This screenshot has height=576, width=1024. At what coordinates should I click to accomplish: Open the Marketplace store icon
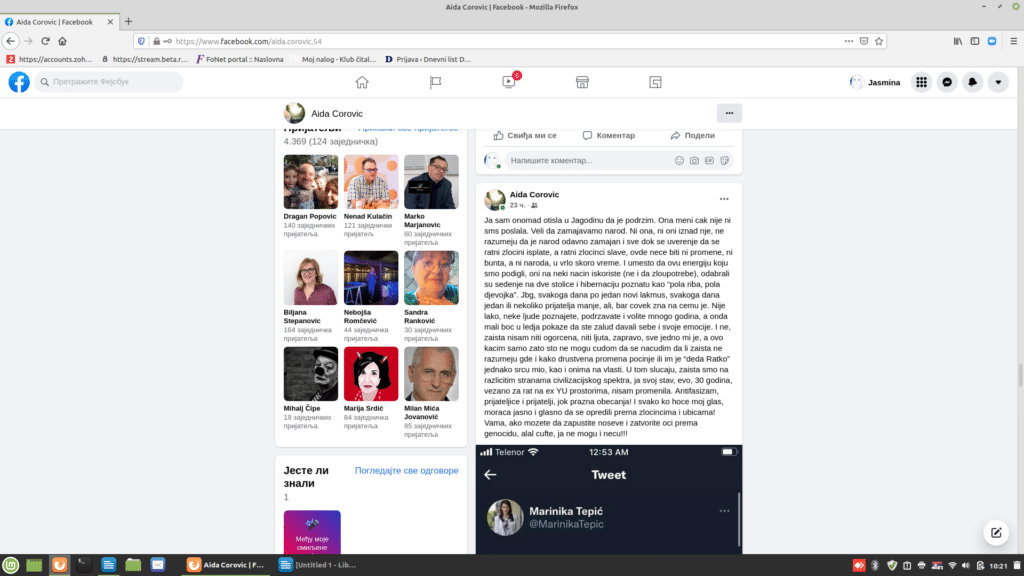582,82
